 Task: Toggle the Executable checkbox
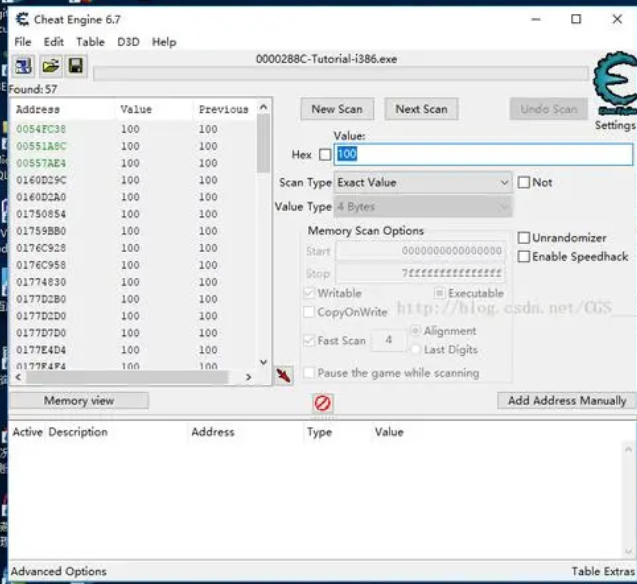point(439,293)
